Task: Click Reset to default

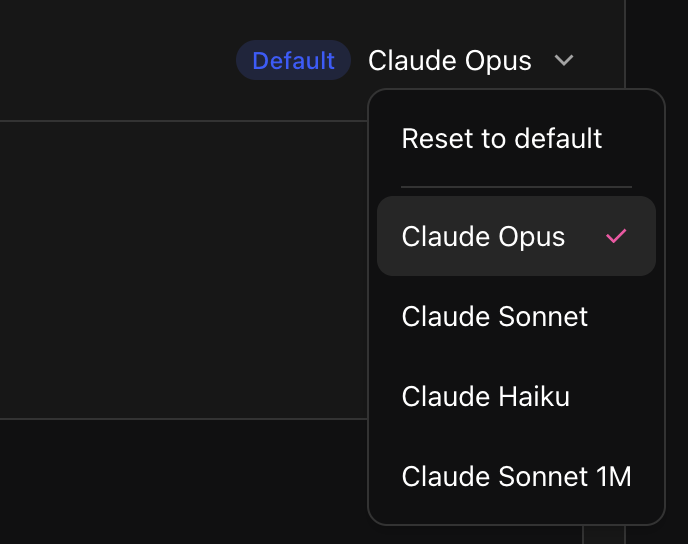Action: [502, 138]
